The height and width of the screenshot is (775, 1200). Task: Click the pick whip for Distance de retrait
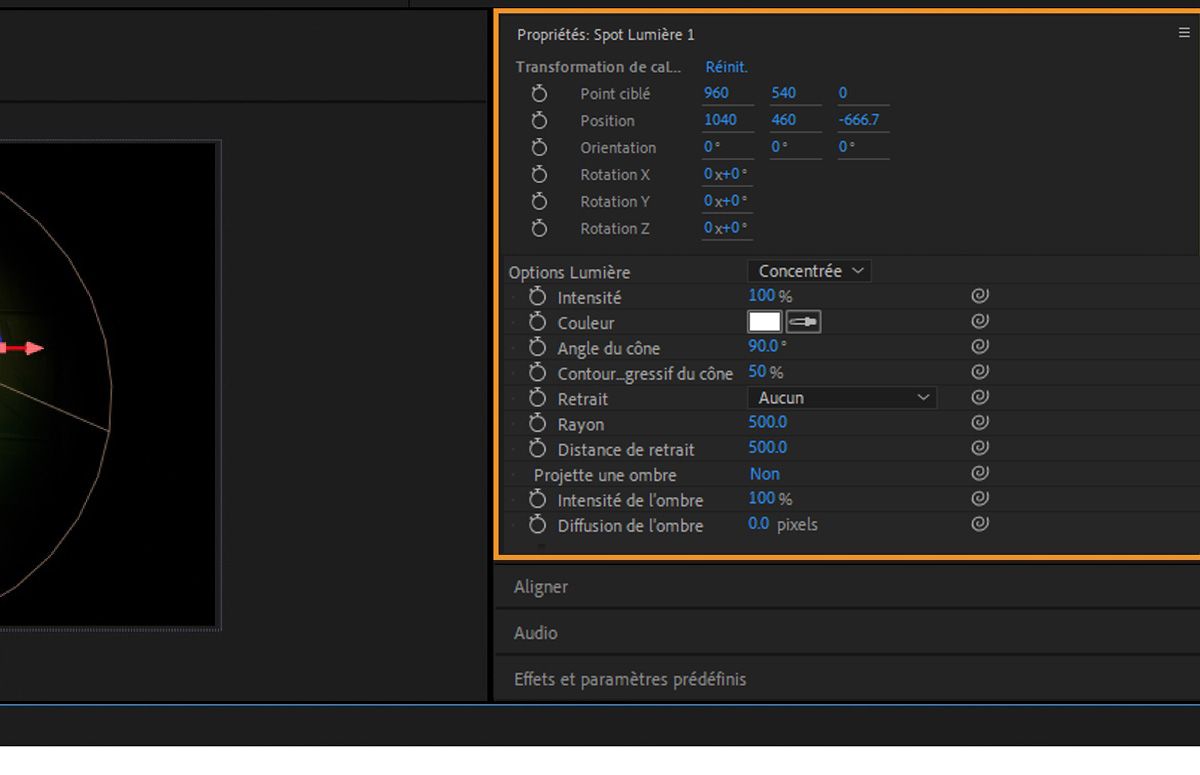point(980,448)
